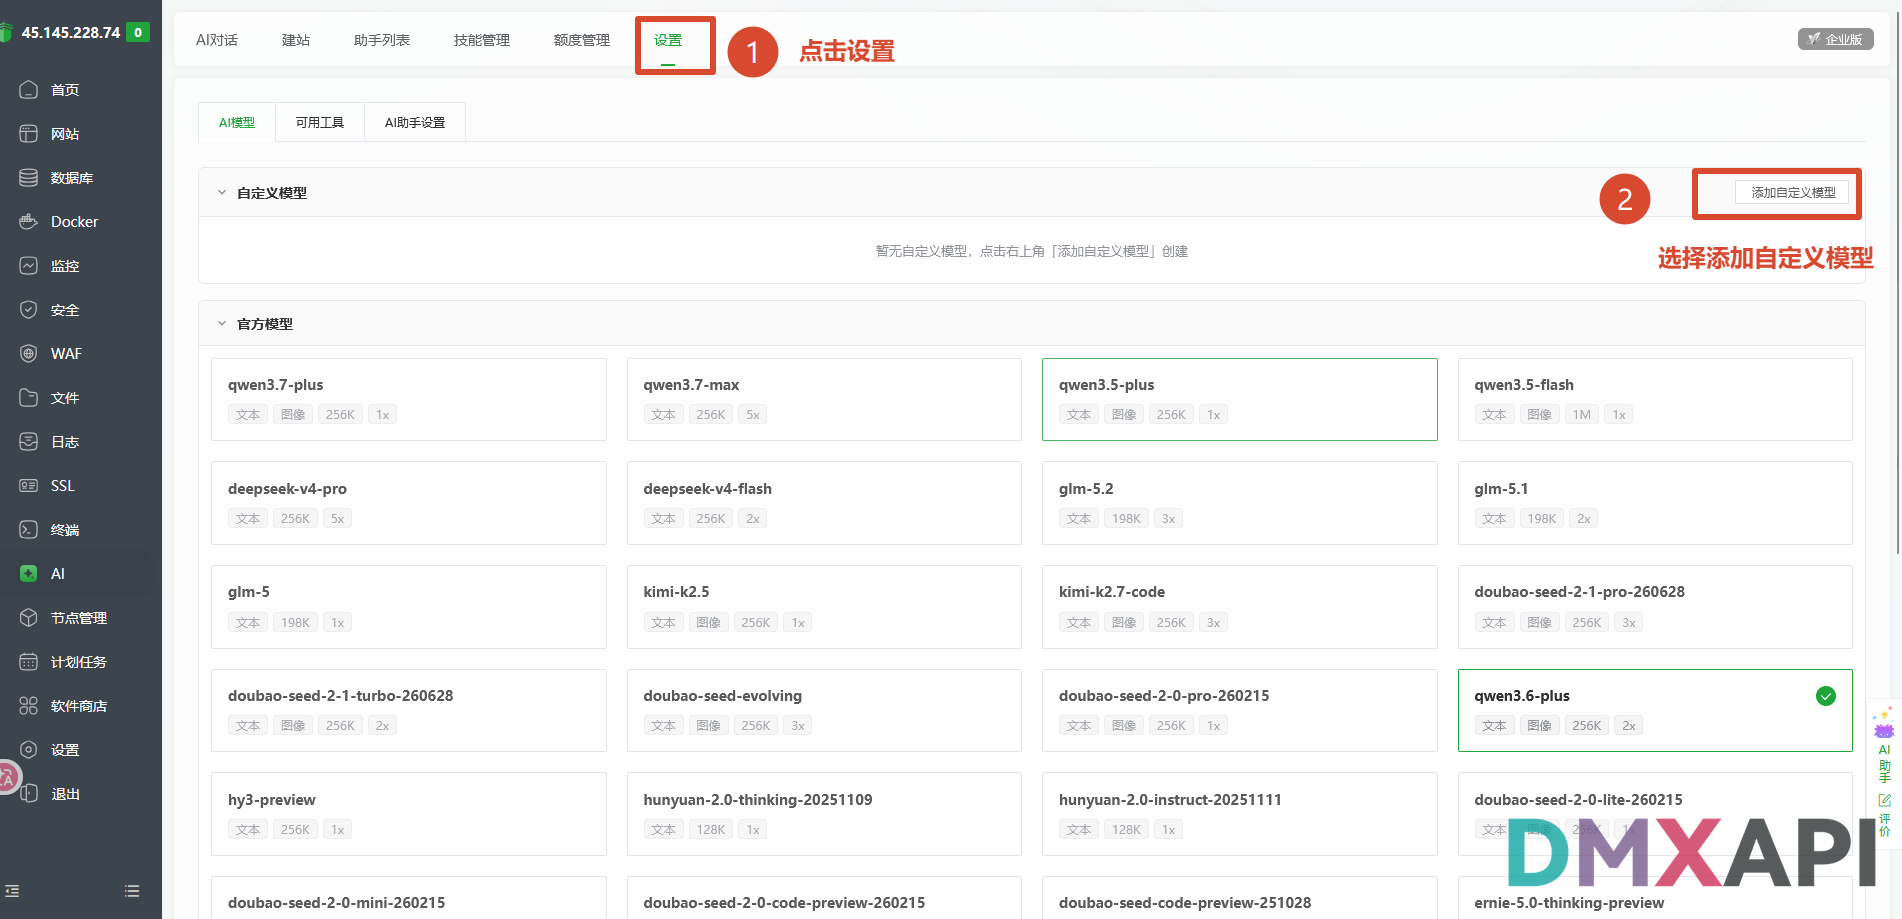Open the software store icon
This screenshot has width=1902, height=919.
(x=28, y=706)
